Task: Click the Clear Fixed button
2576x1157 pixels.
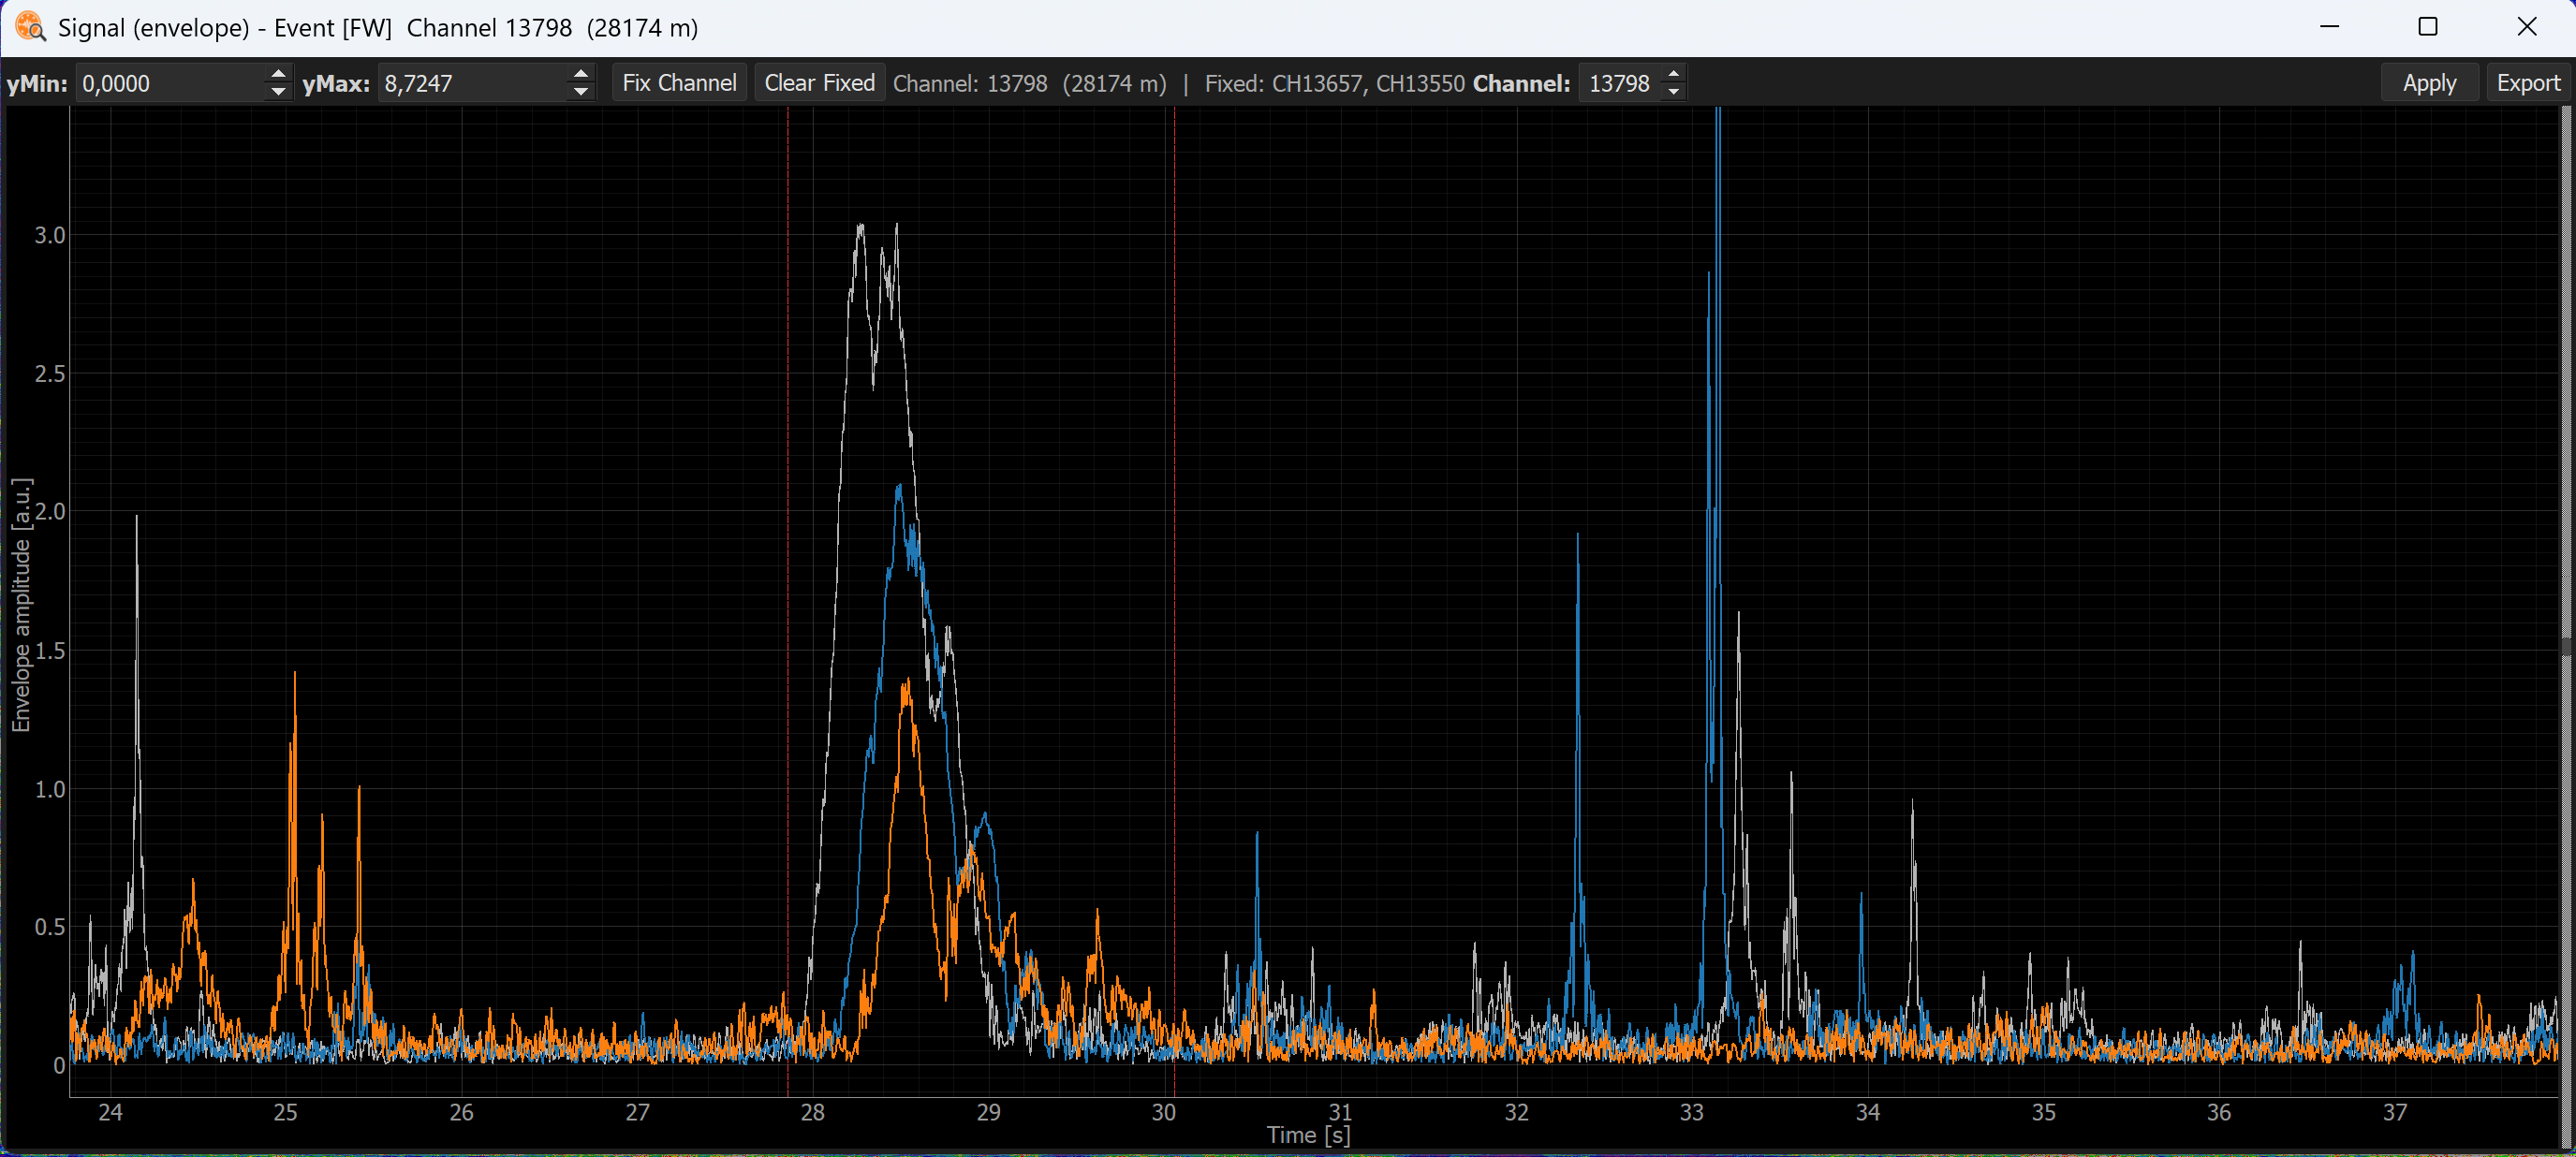Action: point(819,83)
